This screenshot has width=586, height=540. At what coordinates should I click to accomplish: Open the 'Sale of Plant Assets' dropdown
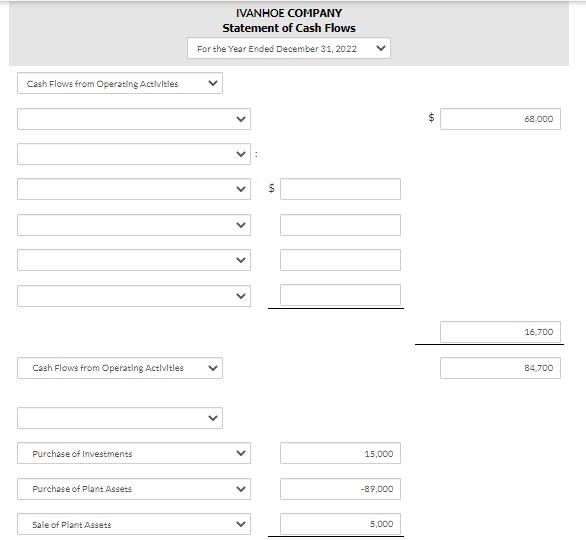[134, 524]
